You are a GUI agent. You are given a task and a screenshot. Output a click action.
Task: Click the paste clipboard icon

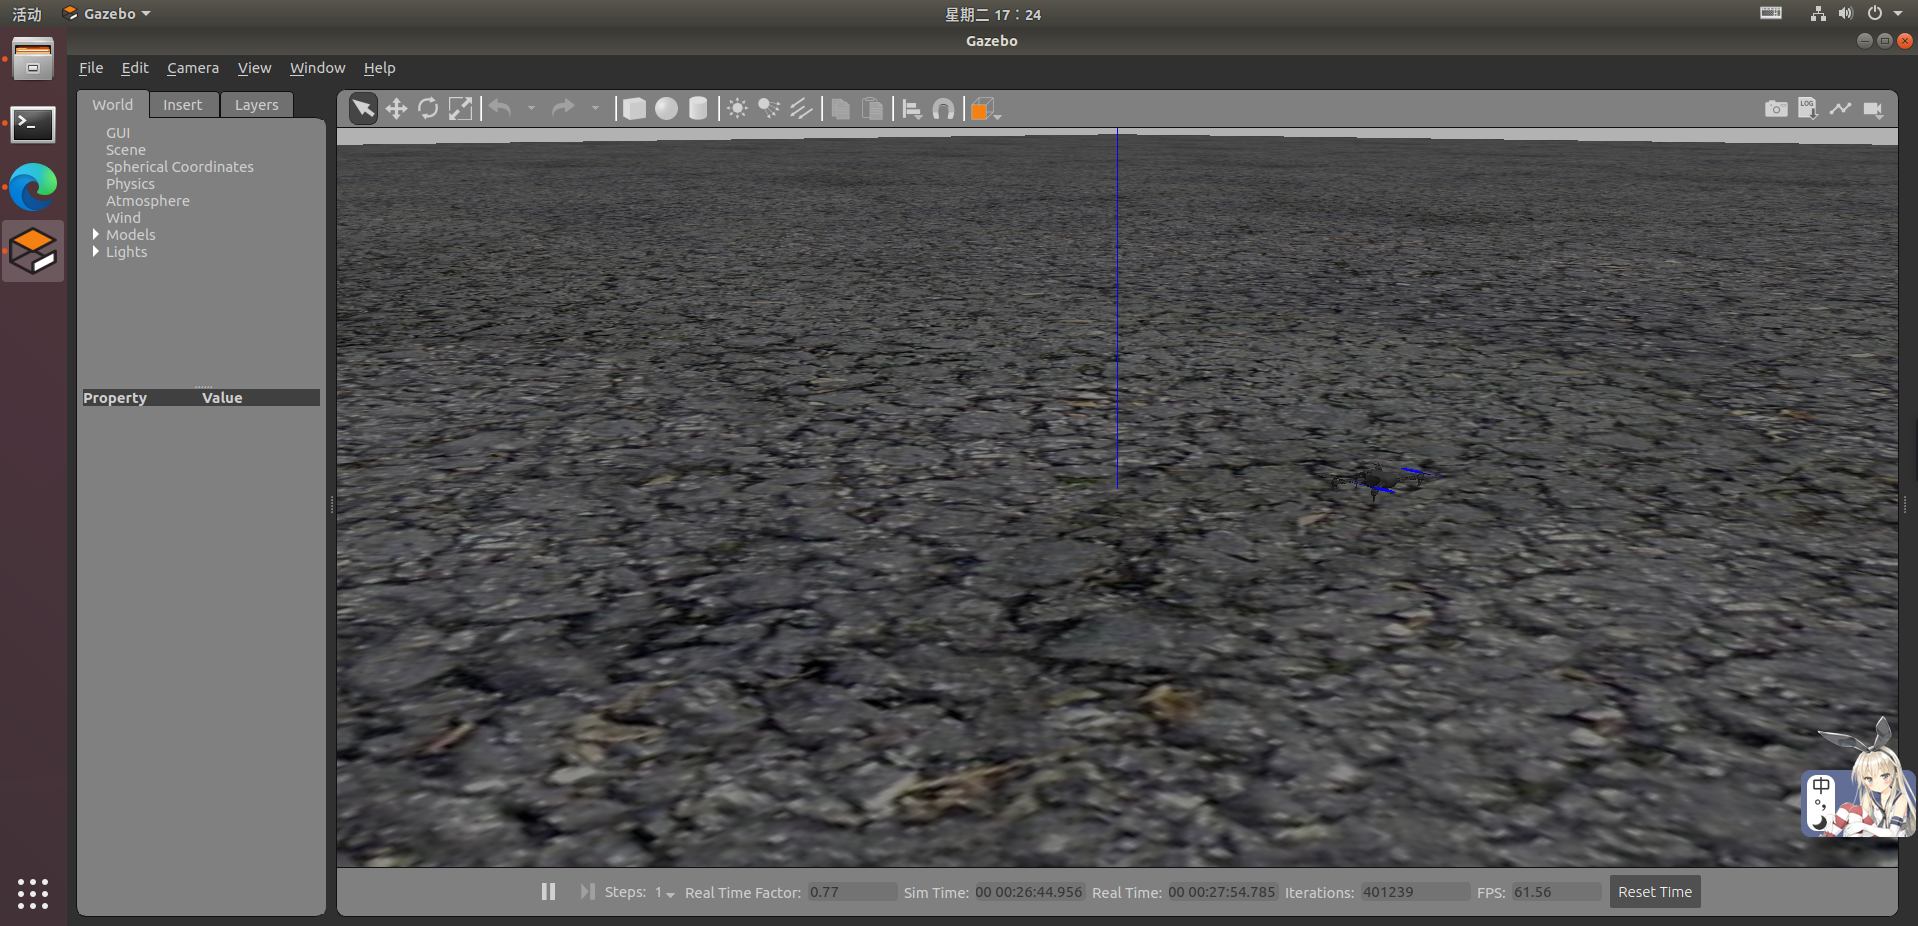pos(873,109)
